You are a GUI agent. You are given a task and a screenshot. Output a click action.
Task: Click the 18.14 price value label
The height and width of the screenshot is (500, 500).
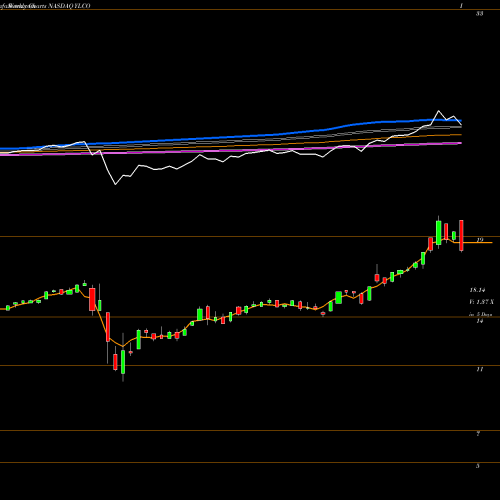coord(477,290)
